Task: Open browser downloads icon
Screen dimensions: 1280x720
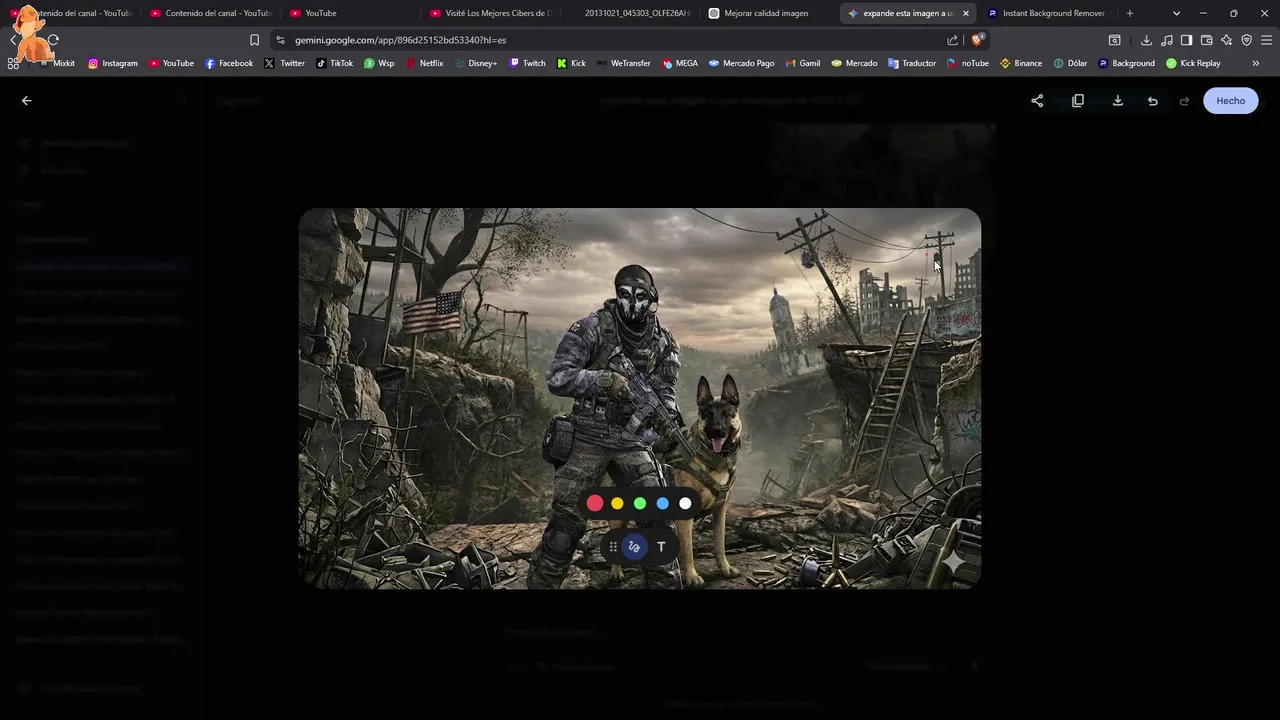Action: pos(1146,40)
